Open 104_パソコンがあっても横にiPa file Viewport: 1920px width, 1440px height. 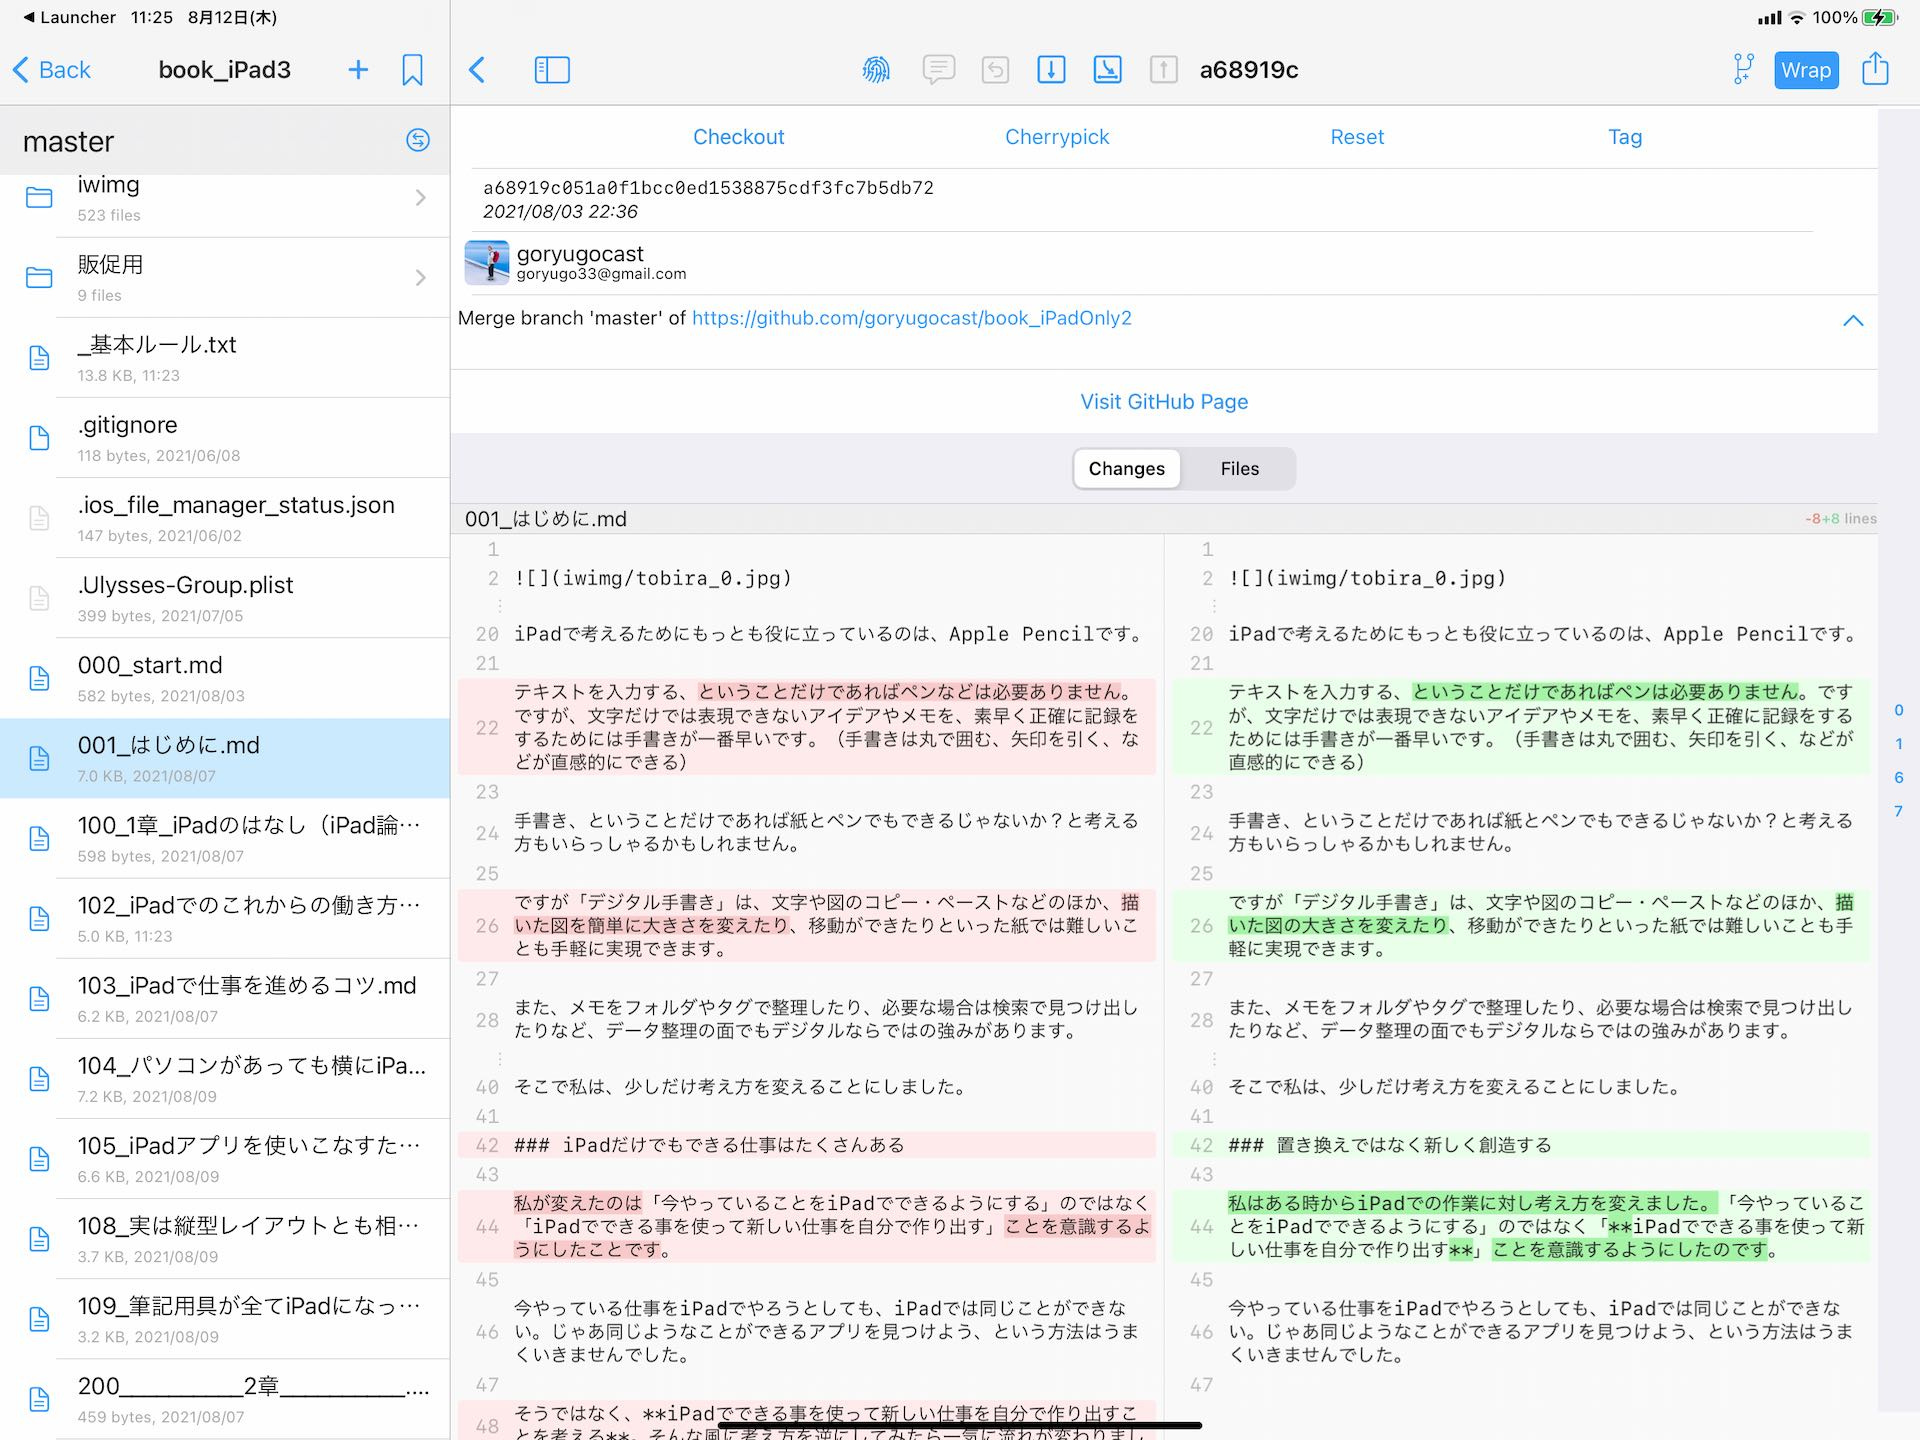(225, 1078)
